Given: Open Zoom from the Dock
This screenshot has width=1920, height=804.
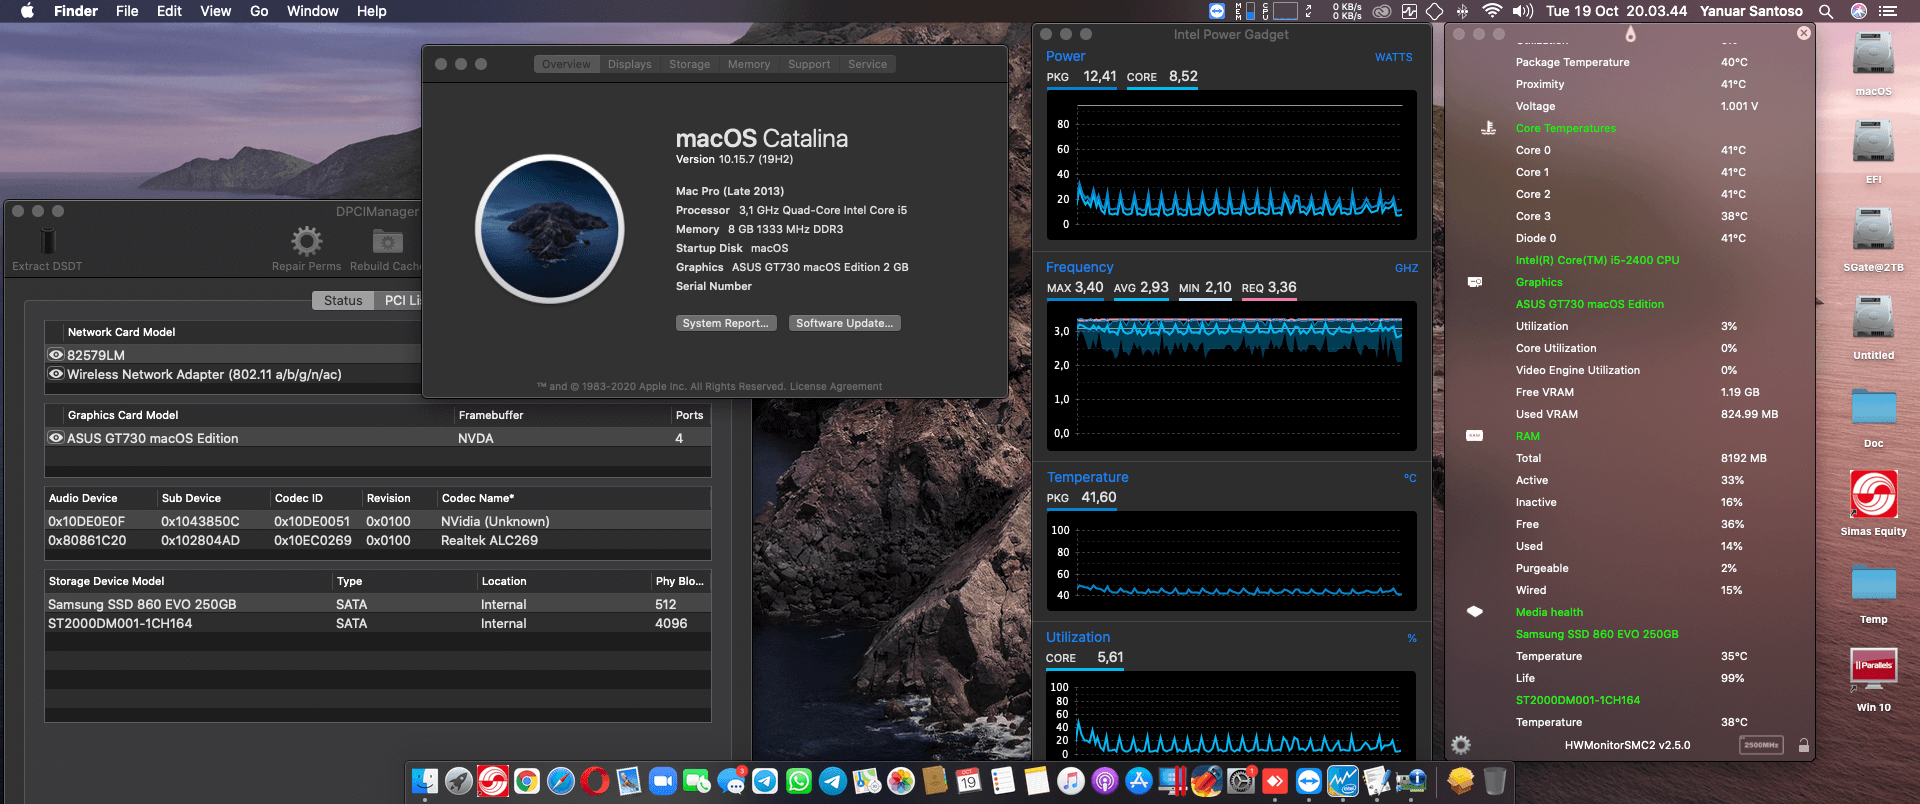Looking at the screenshot, I should (x=663, y=781).
